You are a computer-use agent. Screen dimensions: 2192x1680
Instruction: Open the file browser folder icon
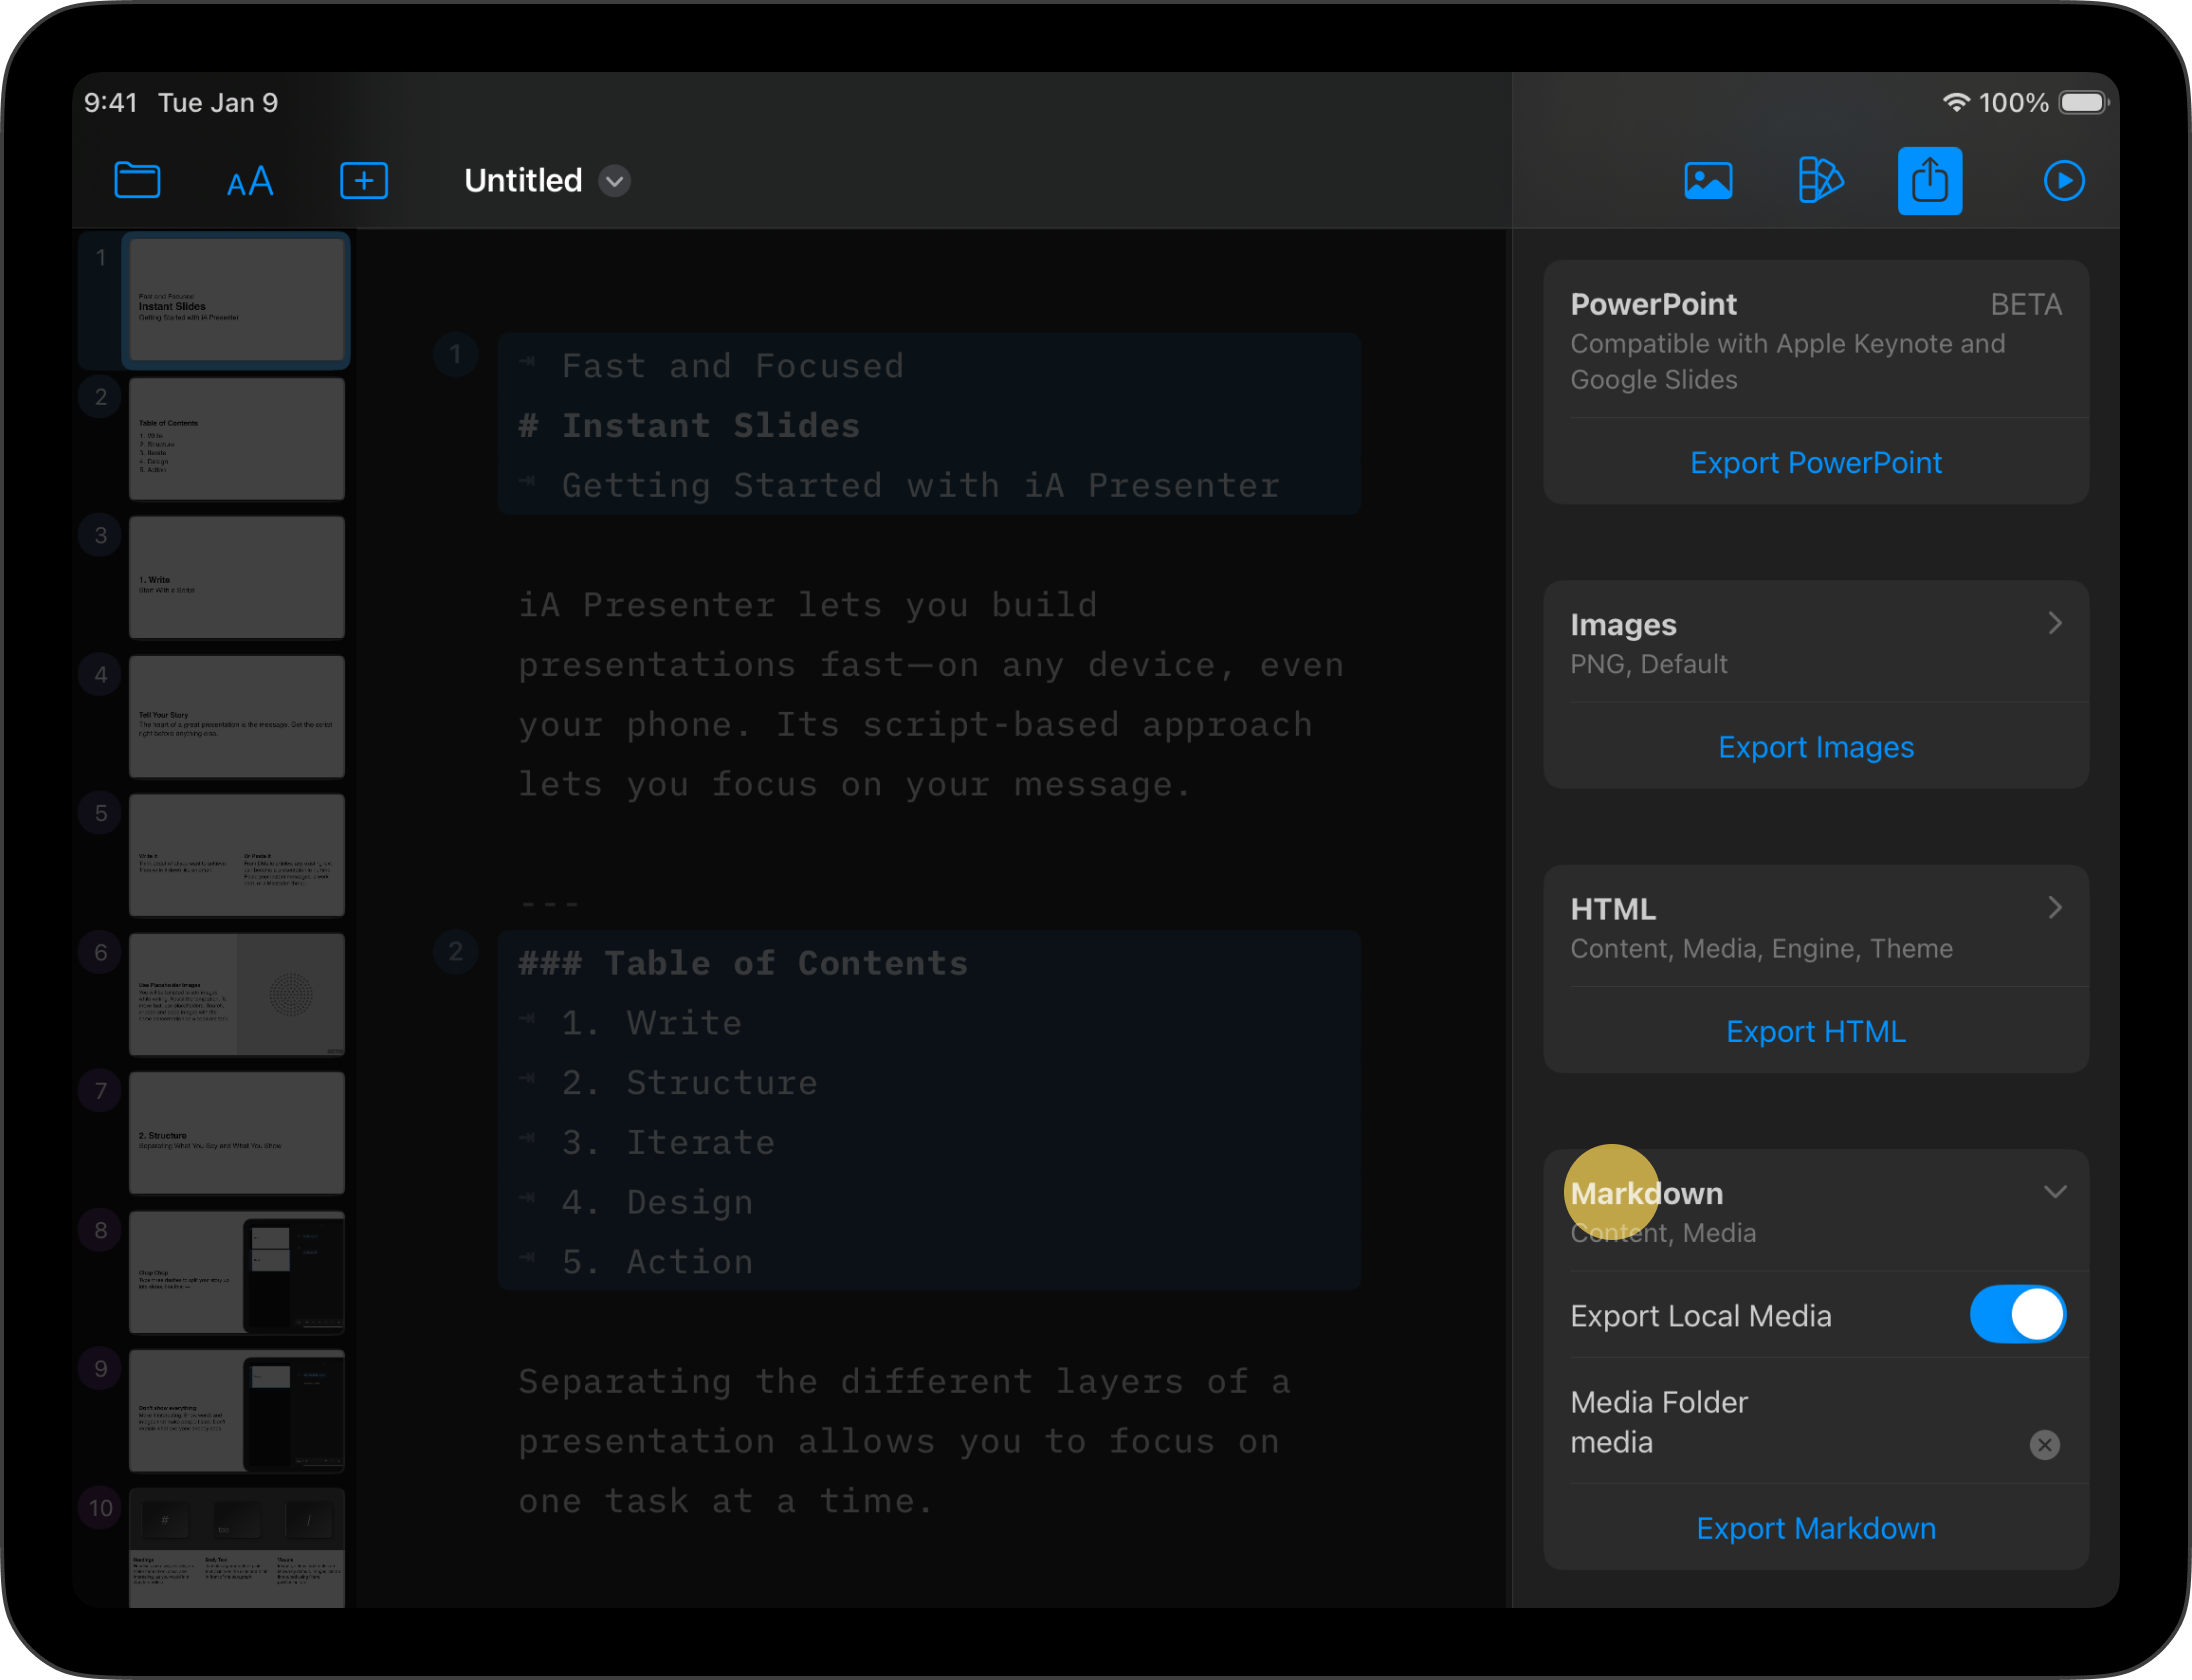[x=137, y=181]
